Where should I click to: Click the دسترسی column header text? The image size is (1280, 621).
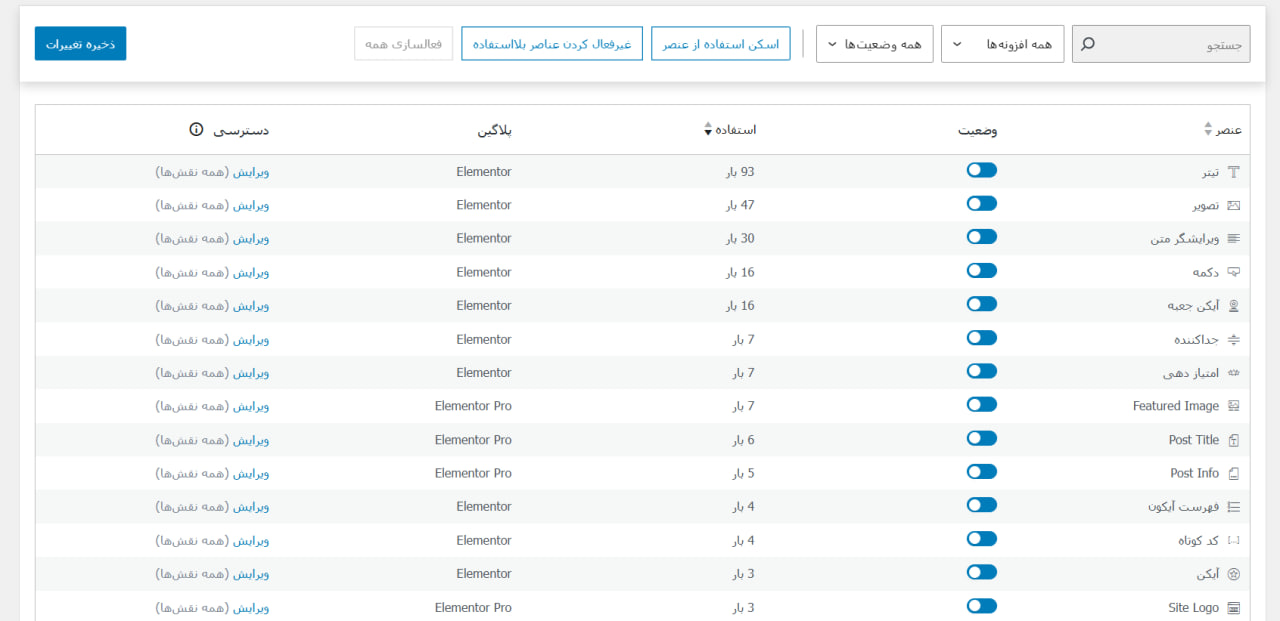point(243,130)
